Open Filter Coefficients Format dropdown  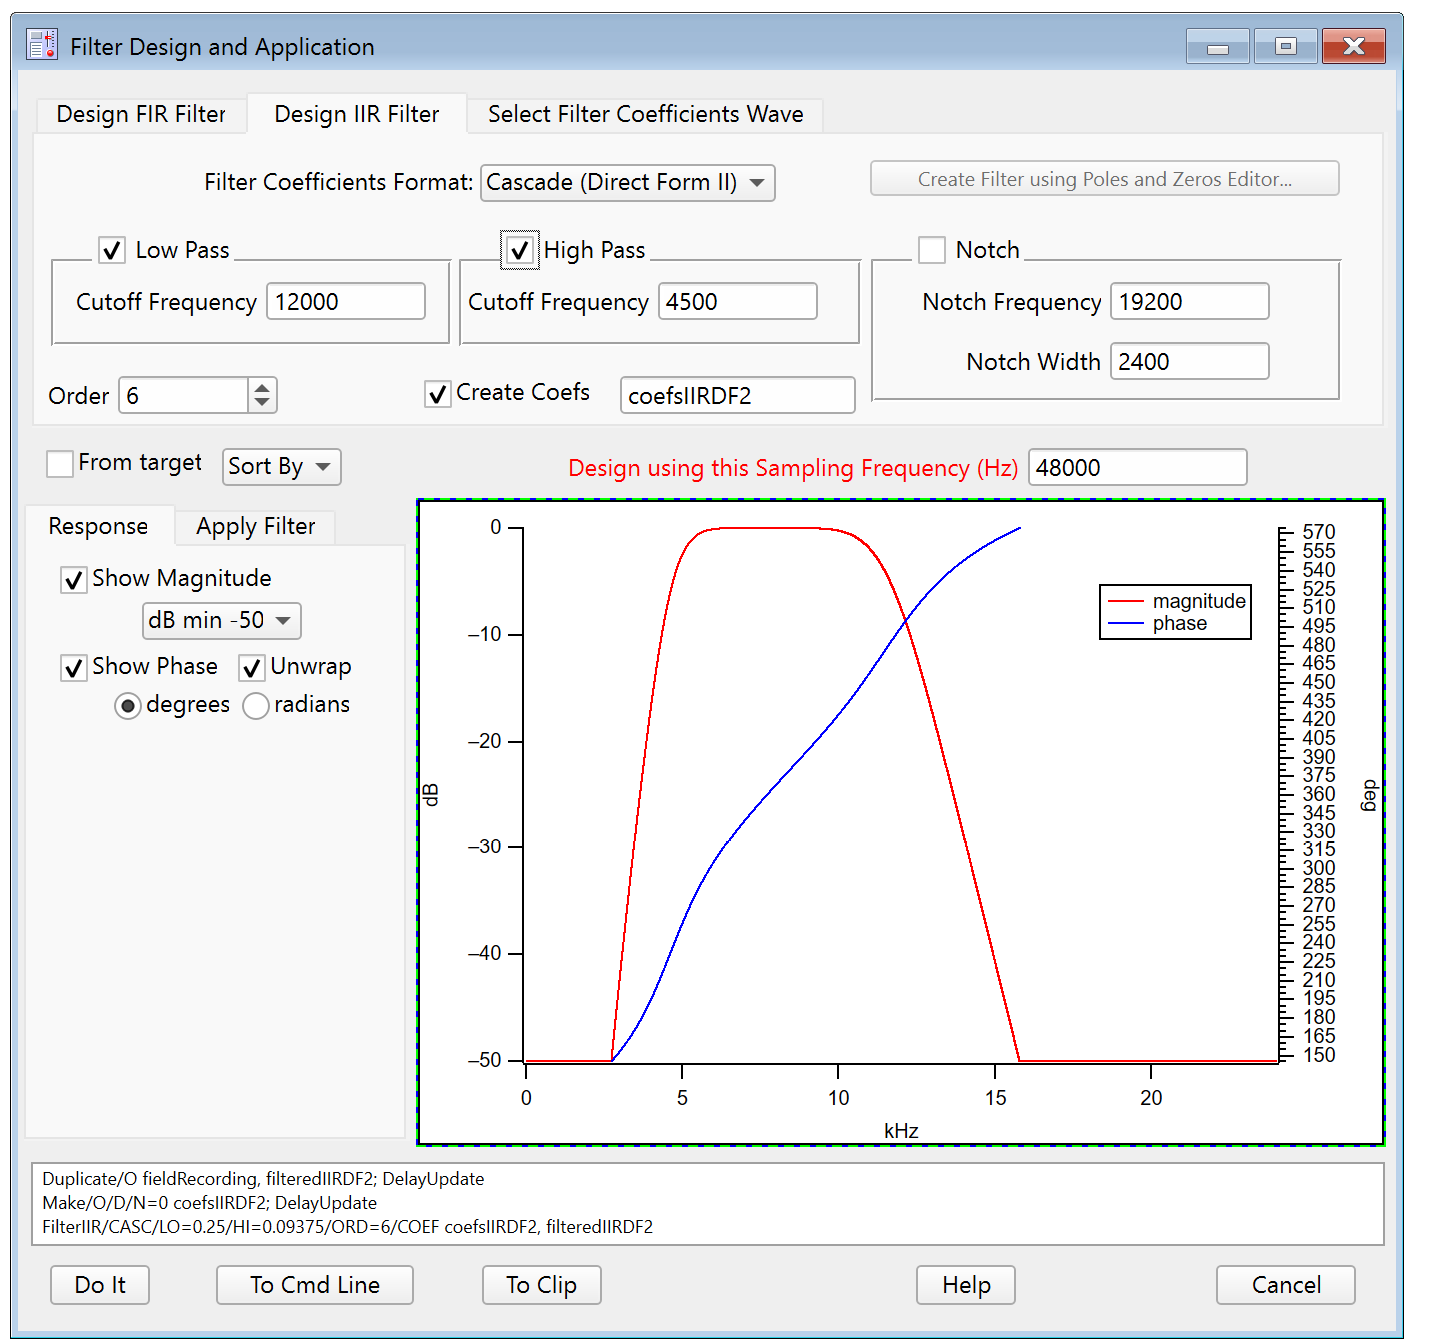627,183
